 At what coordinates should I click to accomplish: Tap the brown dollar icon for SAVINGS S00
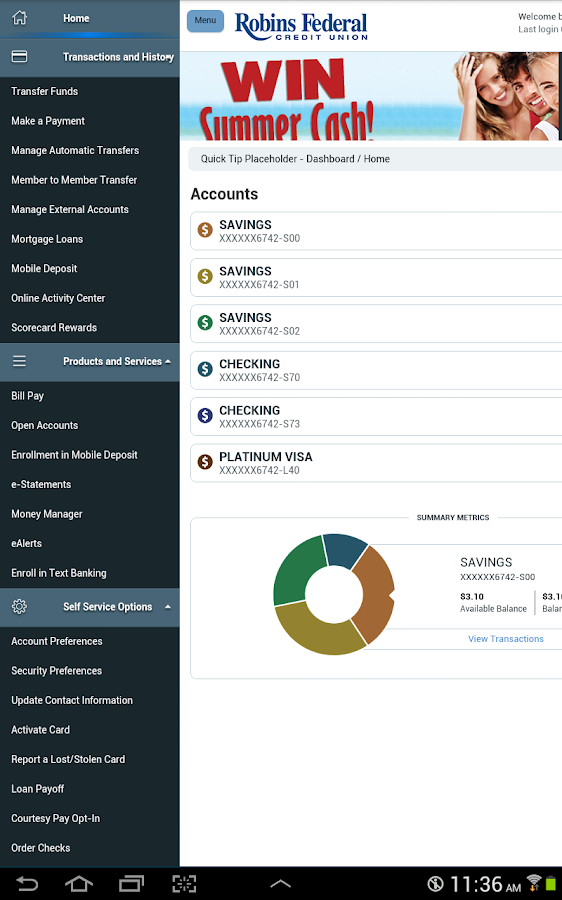(x=205, y=230)
